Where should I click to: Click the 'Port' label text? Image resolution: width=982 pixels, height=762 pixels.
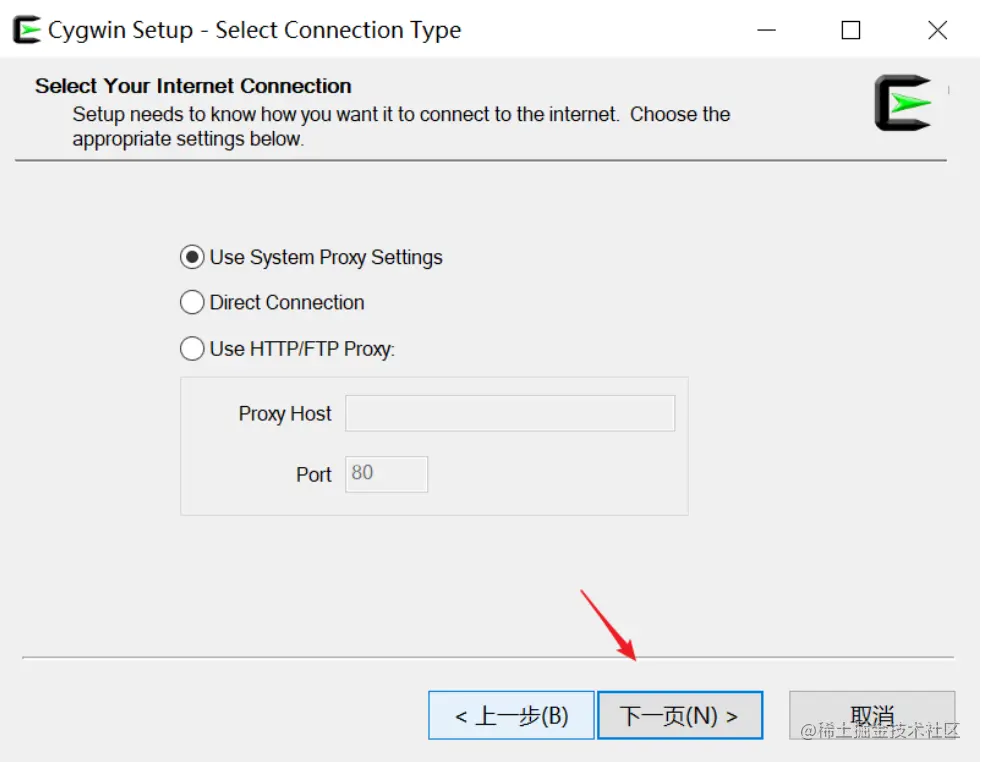(x=314, y=475)
